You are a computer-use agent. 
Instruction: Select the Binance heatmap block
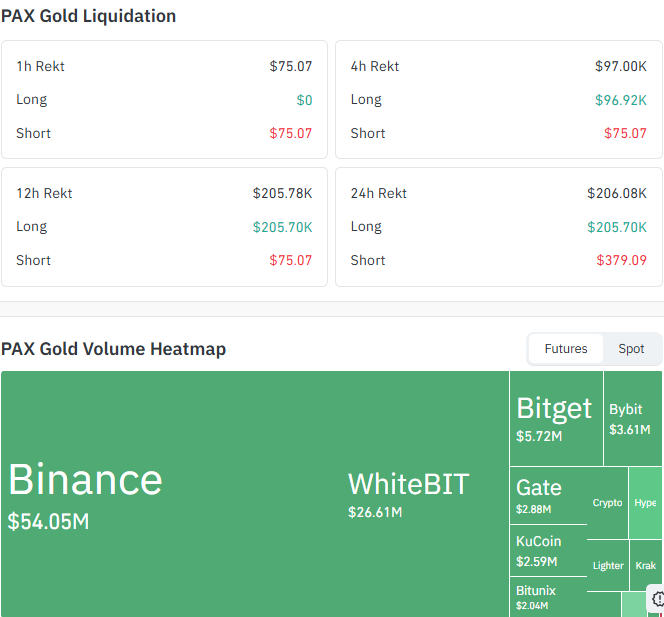click(170, 494)
